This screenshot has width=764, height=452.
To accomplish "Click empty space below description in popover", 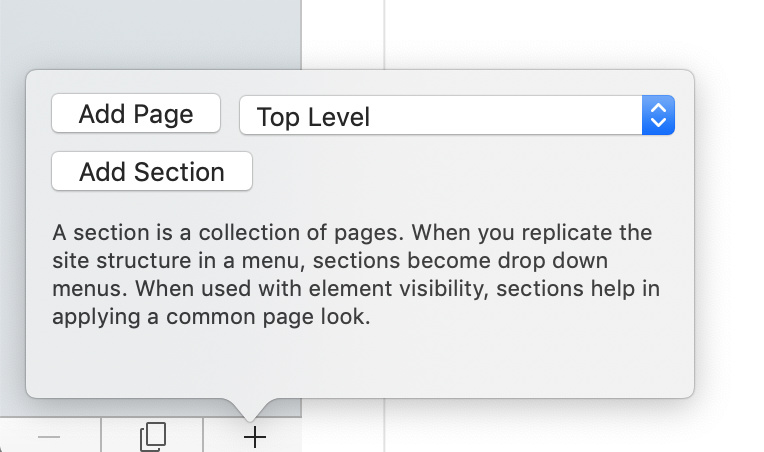I will point(360,363).
